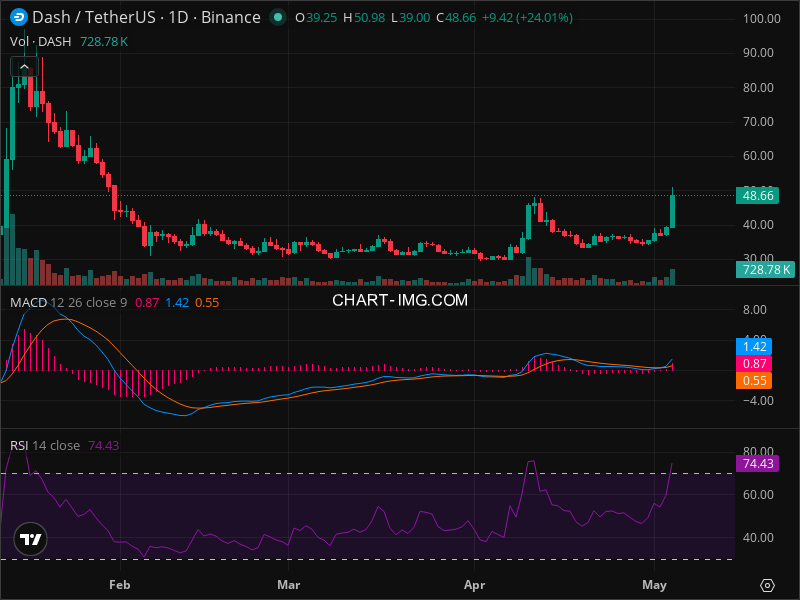Click the latest green daily candle

coord(672,211)
